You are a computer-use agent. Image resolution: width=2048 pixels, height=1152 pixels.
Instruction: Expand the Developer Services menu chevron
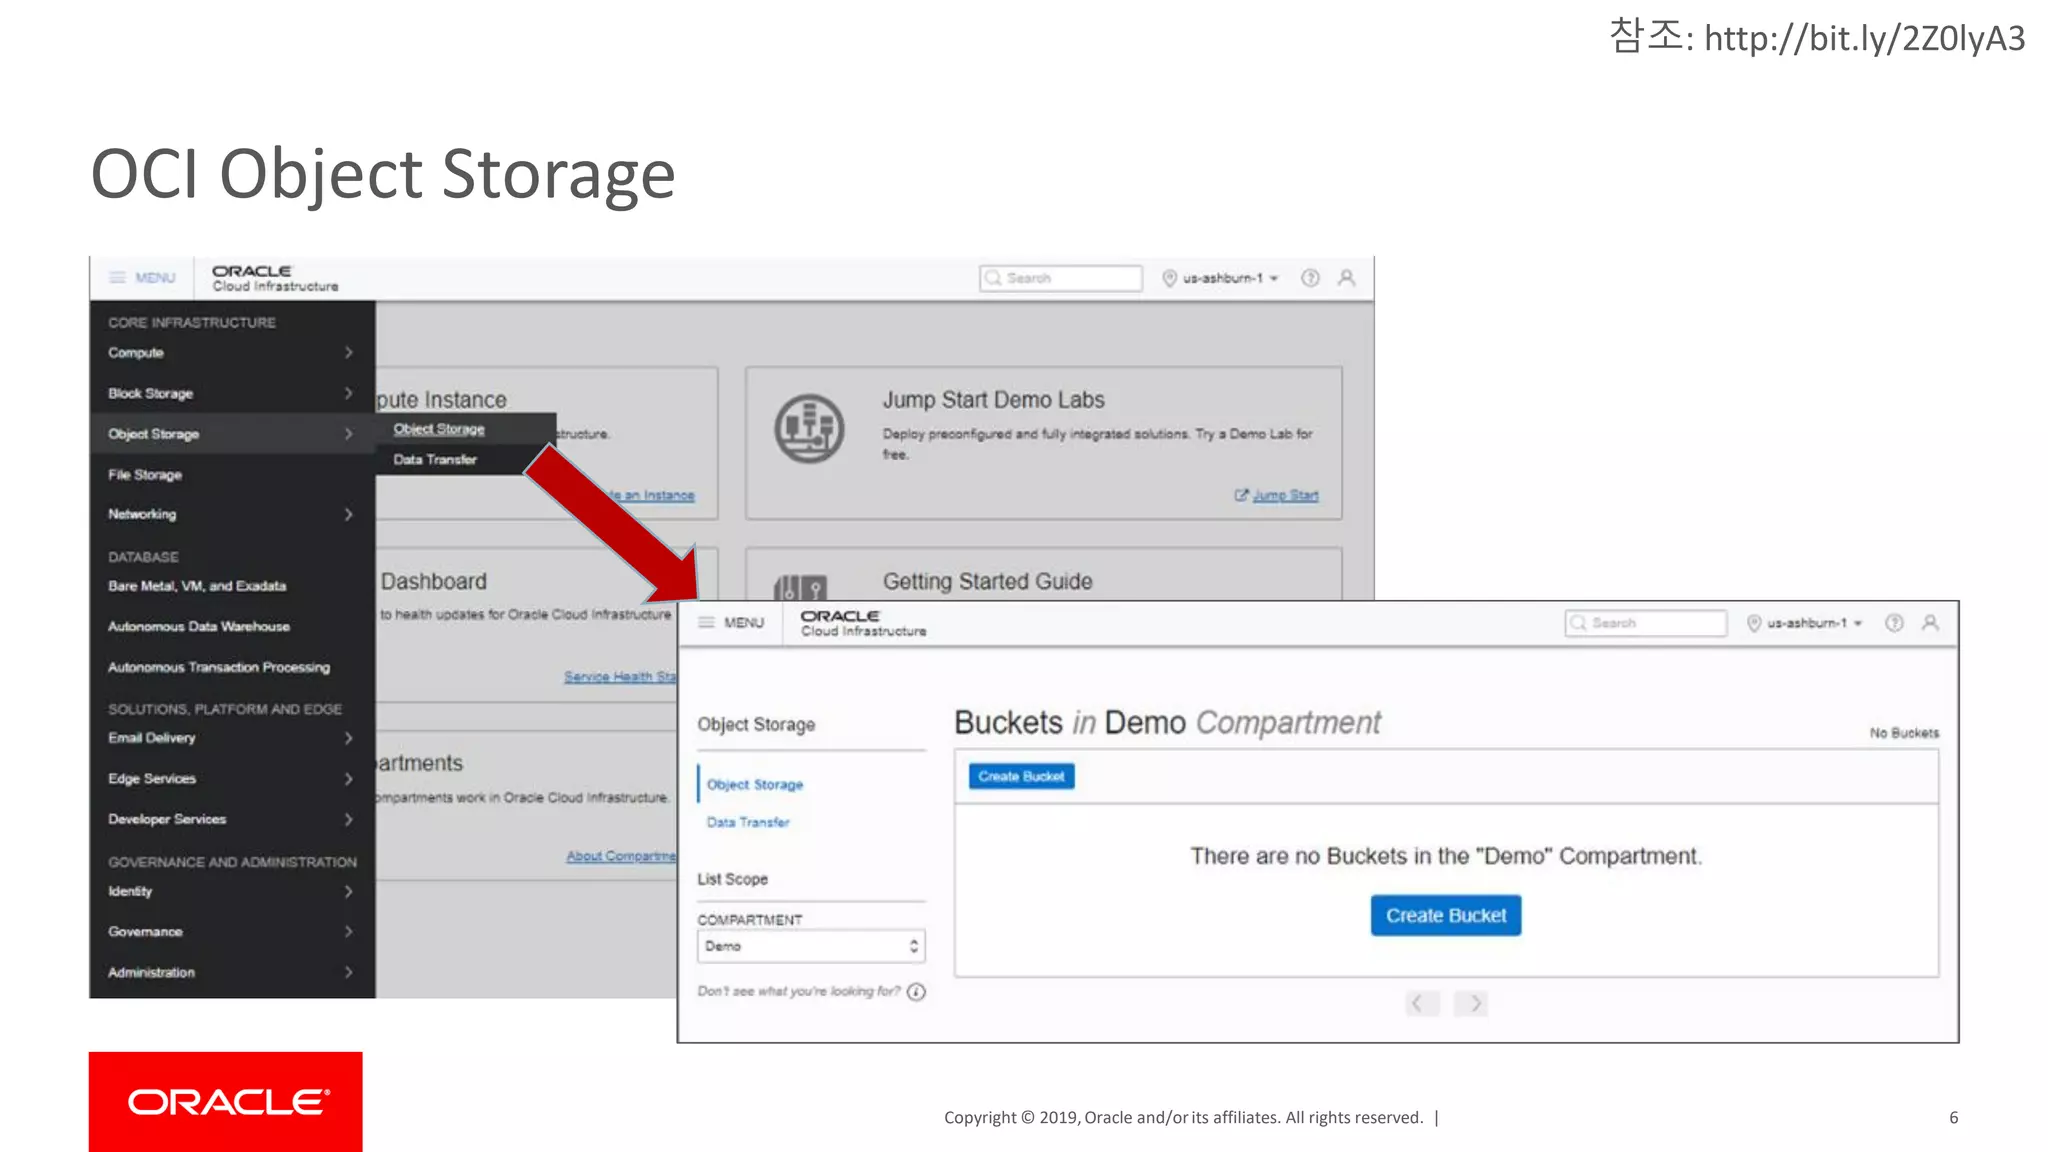click(x=348, y=819)
